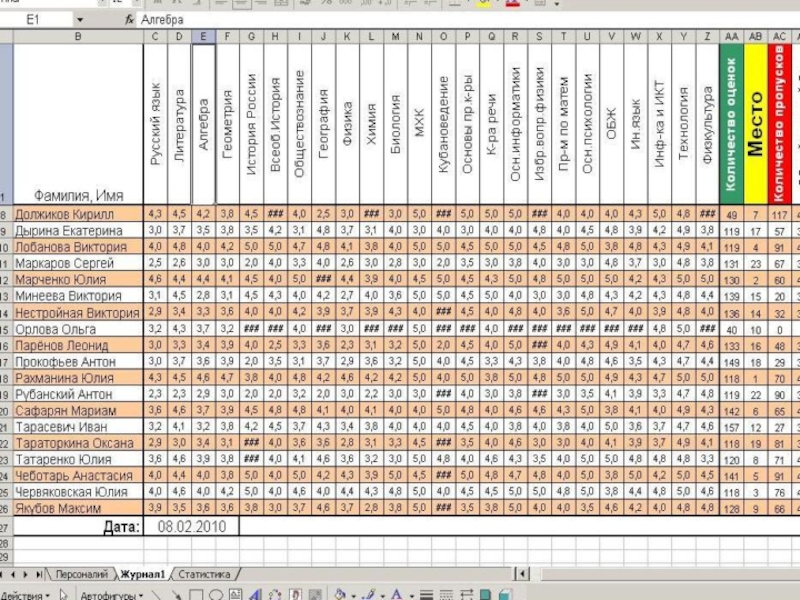
Task: Select the date cell 08.02.2010
Action: [191, 527]
